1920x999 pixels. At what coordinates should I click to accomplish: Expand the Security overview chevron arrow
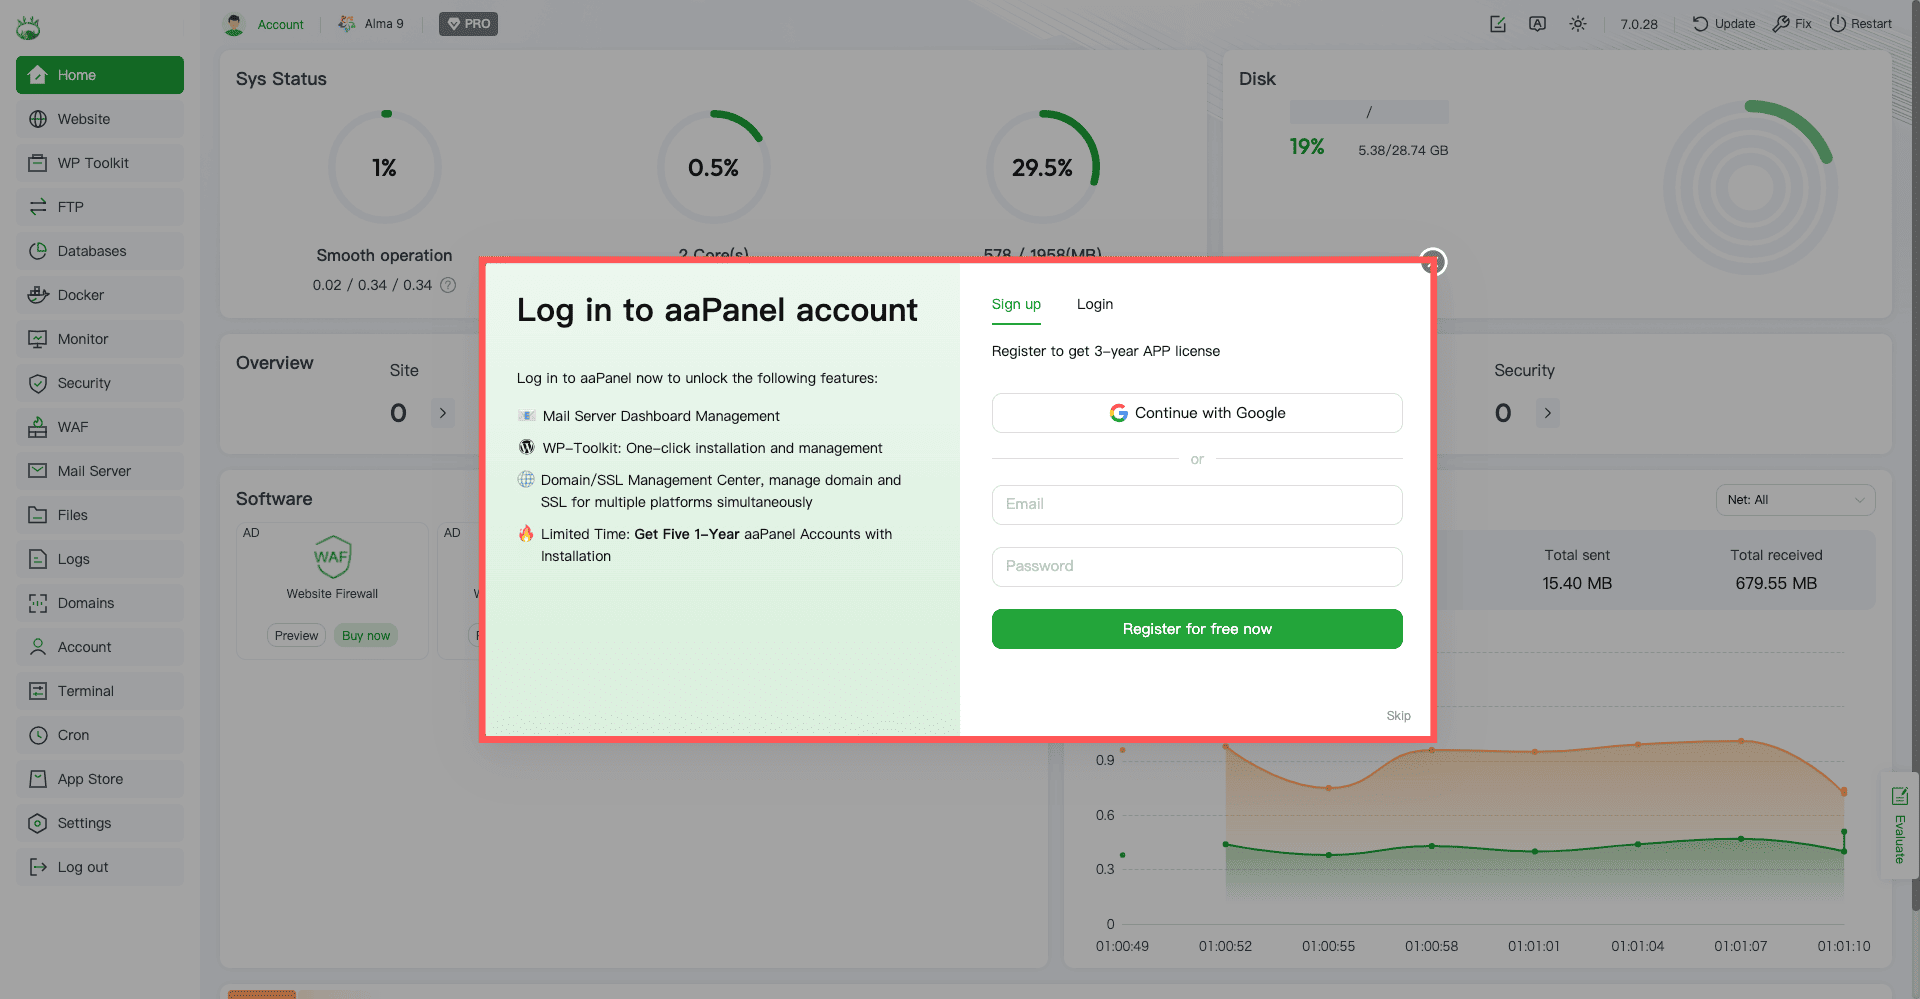pos(1547,413)
